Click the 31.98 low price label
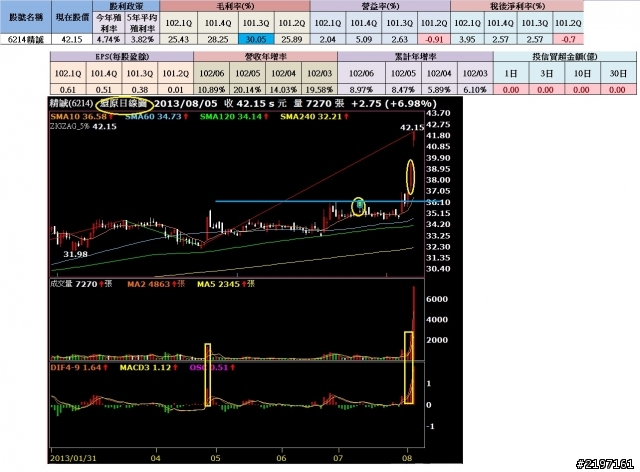 [76, 254]
